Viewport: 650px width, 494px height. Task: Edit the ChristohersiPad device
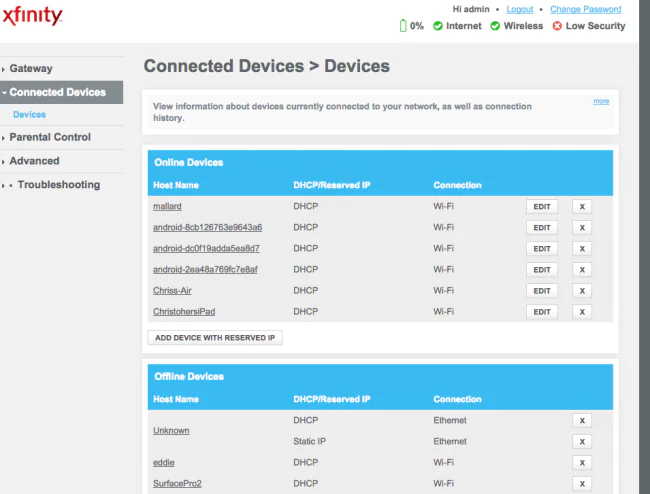point(541,312)
